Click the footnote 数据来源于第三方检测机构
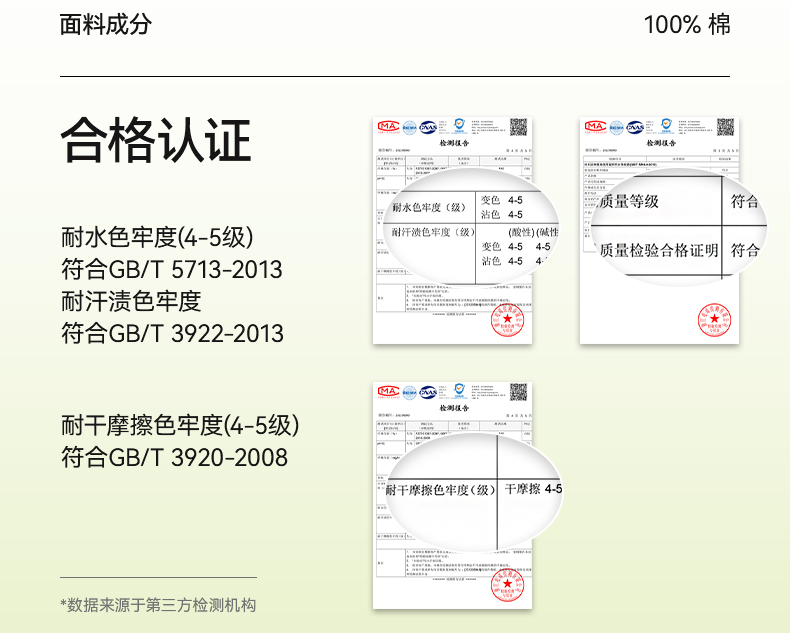 point(158,605)
